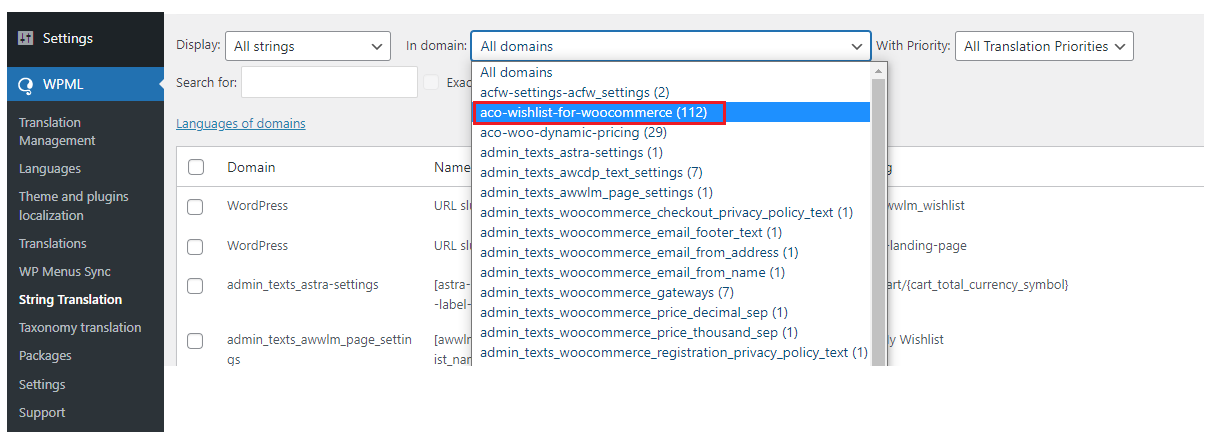Pick admin_texts_woocommerce_email_from_name option
Screen dimensions: 1229x447
[671, 272]
